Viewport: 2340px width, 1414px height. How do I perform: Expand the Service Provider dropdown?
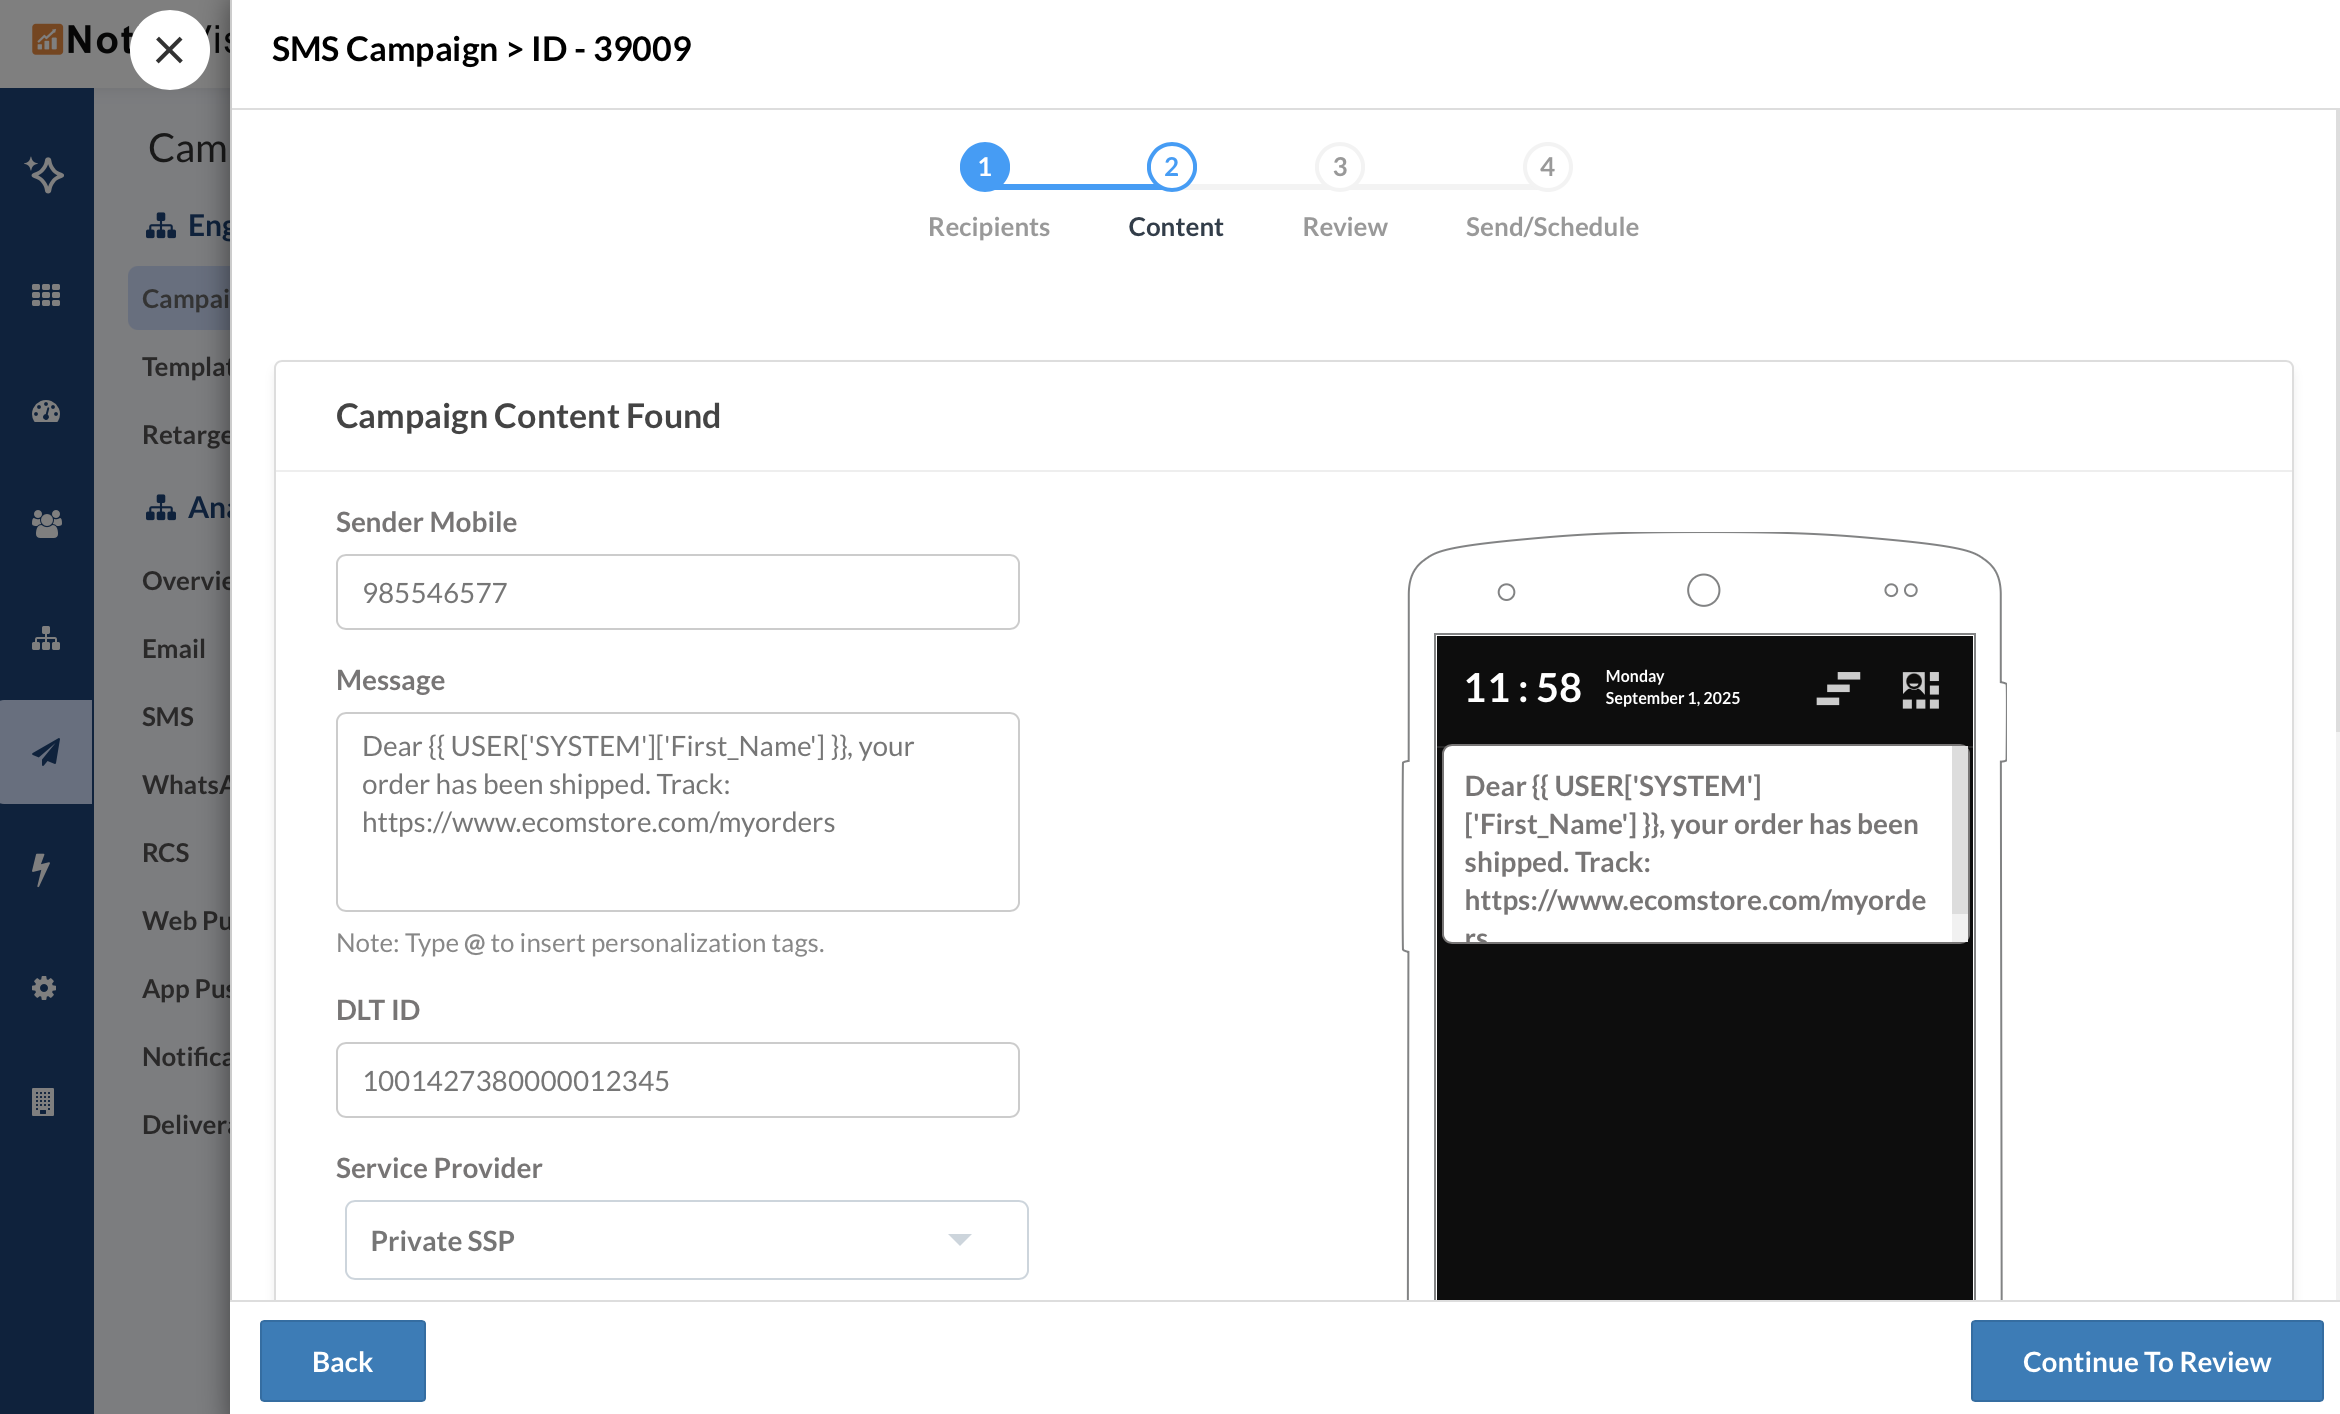tap(686, 1240)
